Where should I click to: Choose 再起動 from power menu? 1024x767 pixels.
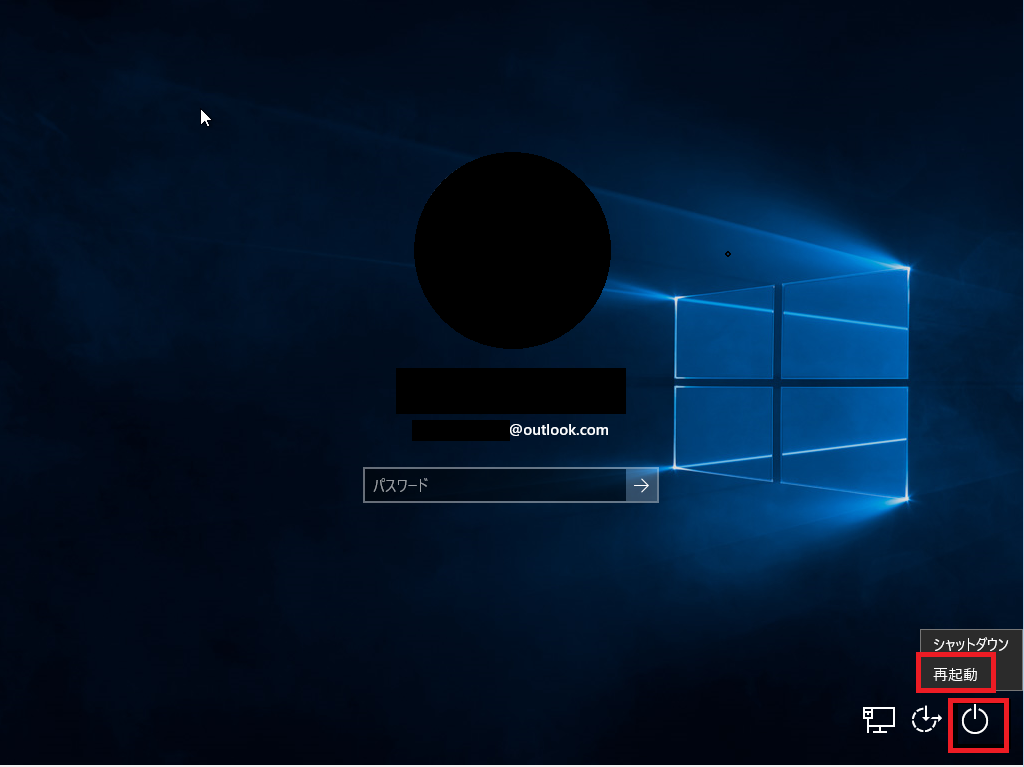coord(955,674)
